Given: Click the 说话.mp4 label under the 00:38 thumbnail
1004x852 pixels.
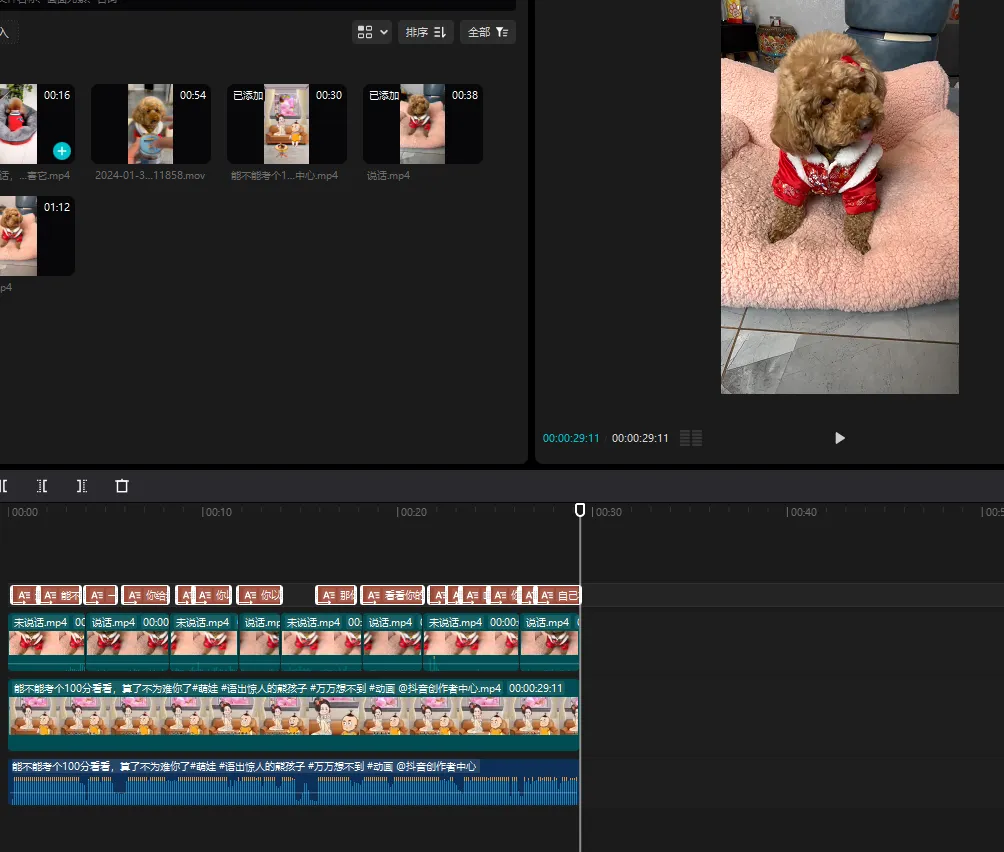Looking at the screenshot, I should pos(388,175).
